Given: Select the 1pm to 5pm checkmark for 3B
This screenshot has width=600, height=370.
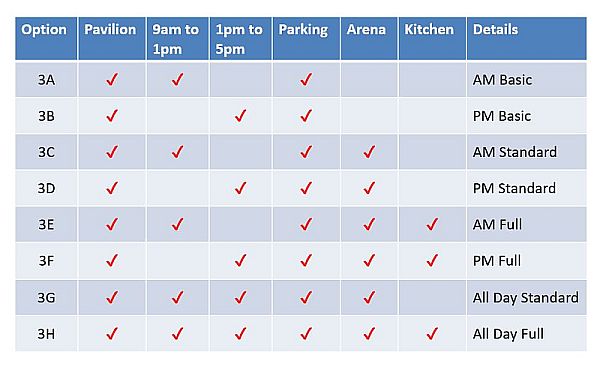Looking at the screenshot, I should coord(241,116).
